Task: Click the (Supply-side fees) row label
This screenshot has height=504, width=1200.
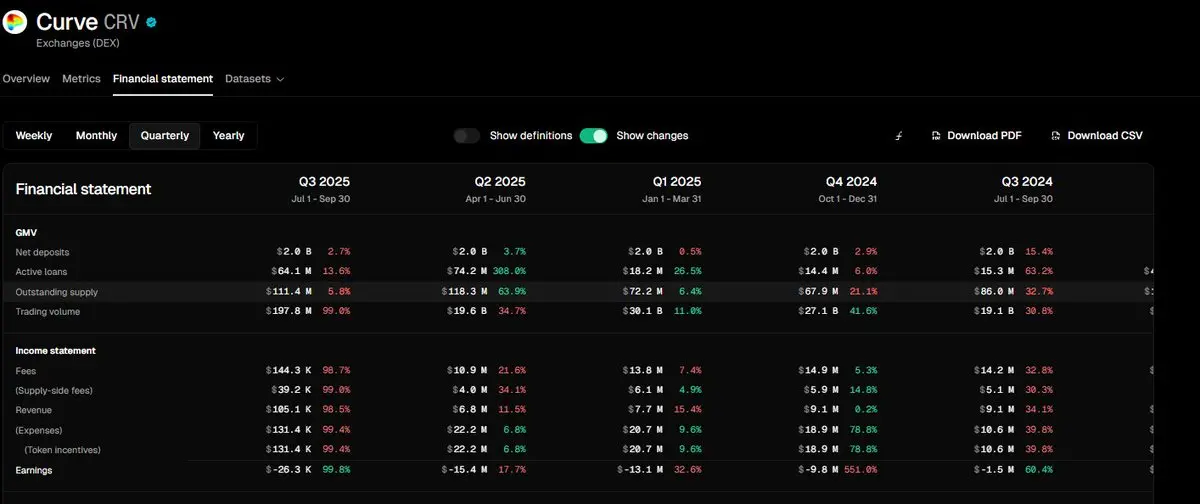Action: click(56, 390)
